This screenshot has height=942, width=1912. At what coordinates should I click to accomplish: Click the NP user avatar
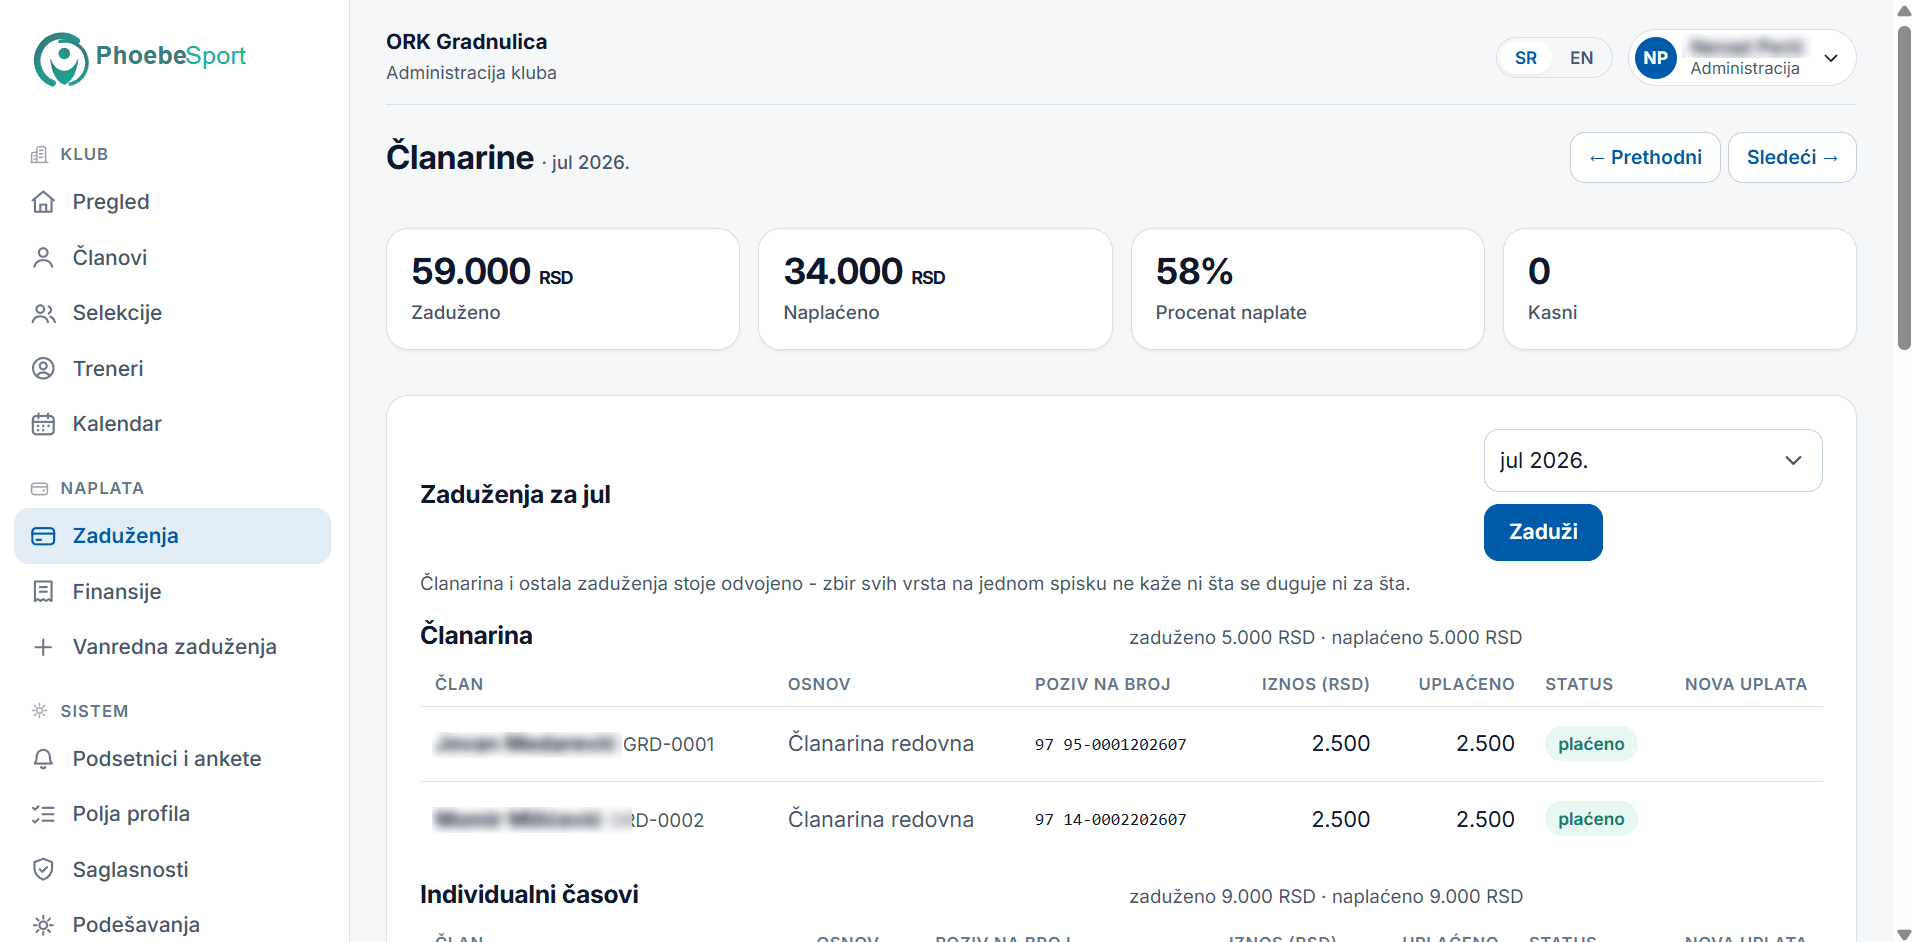pyautogui.click(x=1655, y=58)
